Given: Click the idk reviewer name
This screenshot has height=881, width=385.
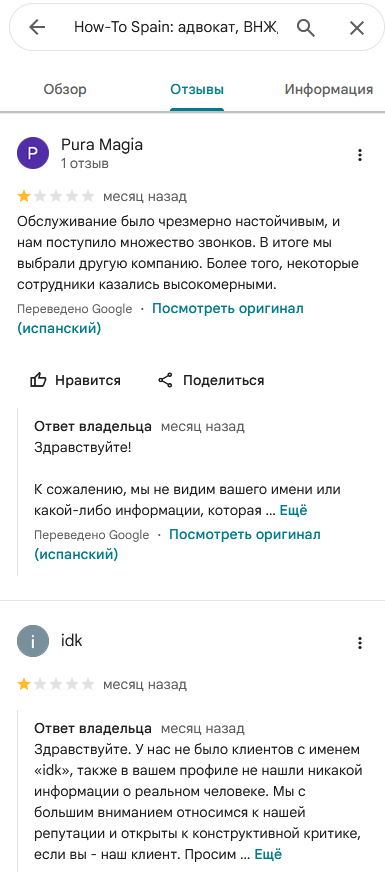Looking at the screenshot, I should click(x=71, y=641).
